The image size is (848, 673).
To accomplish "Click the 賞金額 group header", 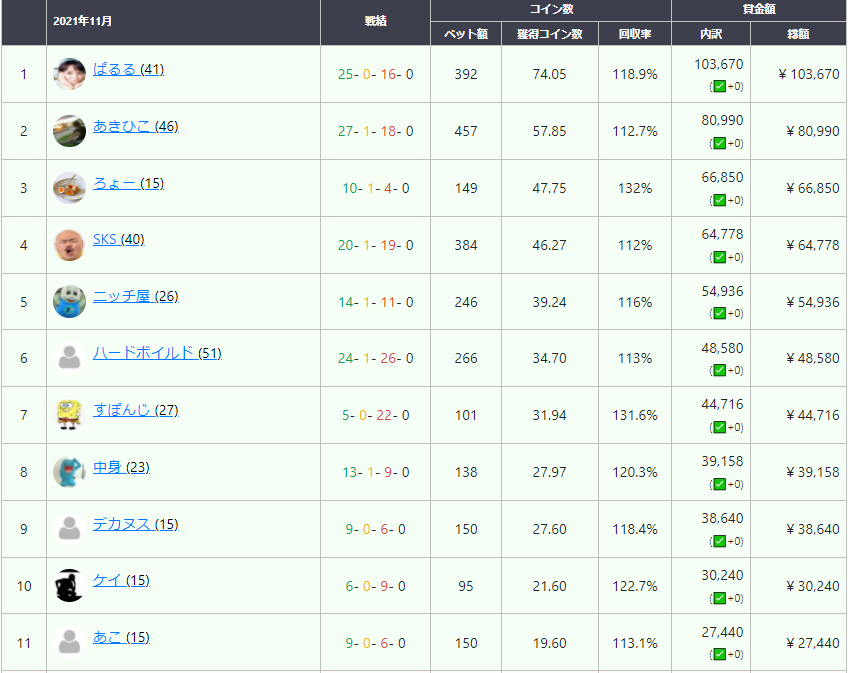I will [x=759, y=9].
